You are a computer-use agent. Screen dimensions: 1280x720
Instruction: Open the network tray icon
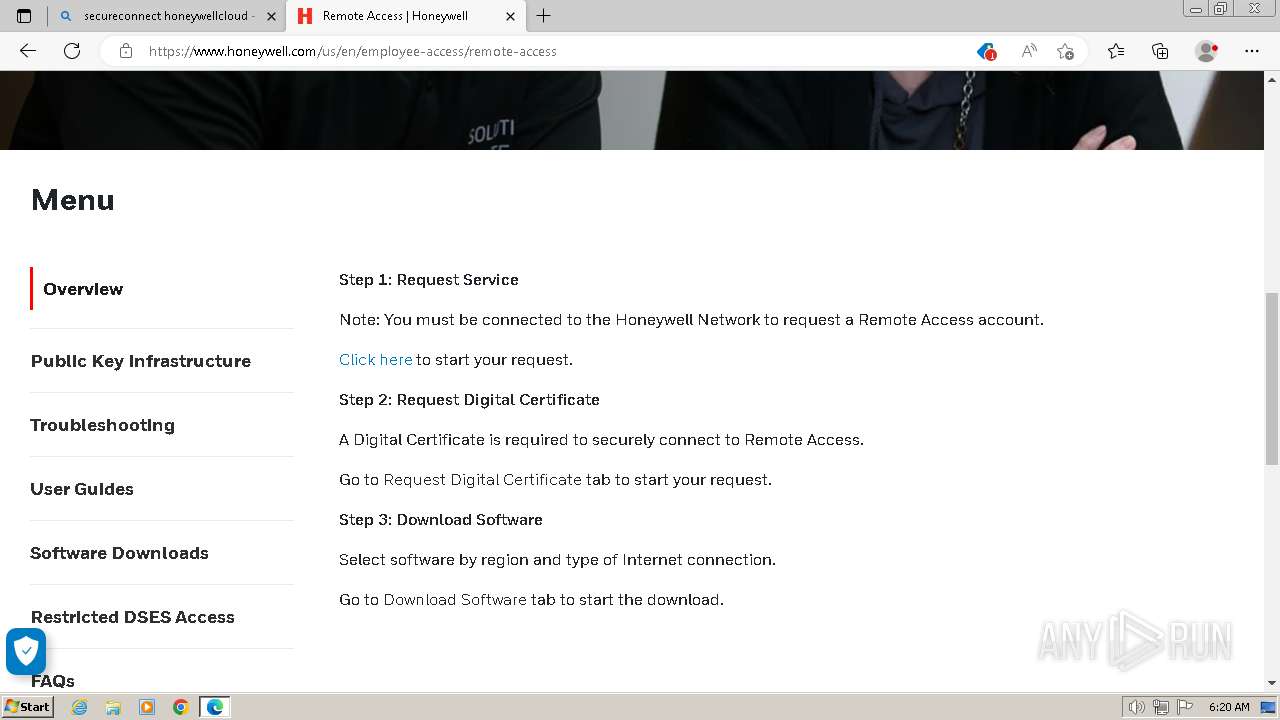[1161, 707]
